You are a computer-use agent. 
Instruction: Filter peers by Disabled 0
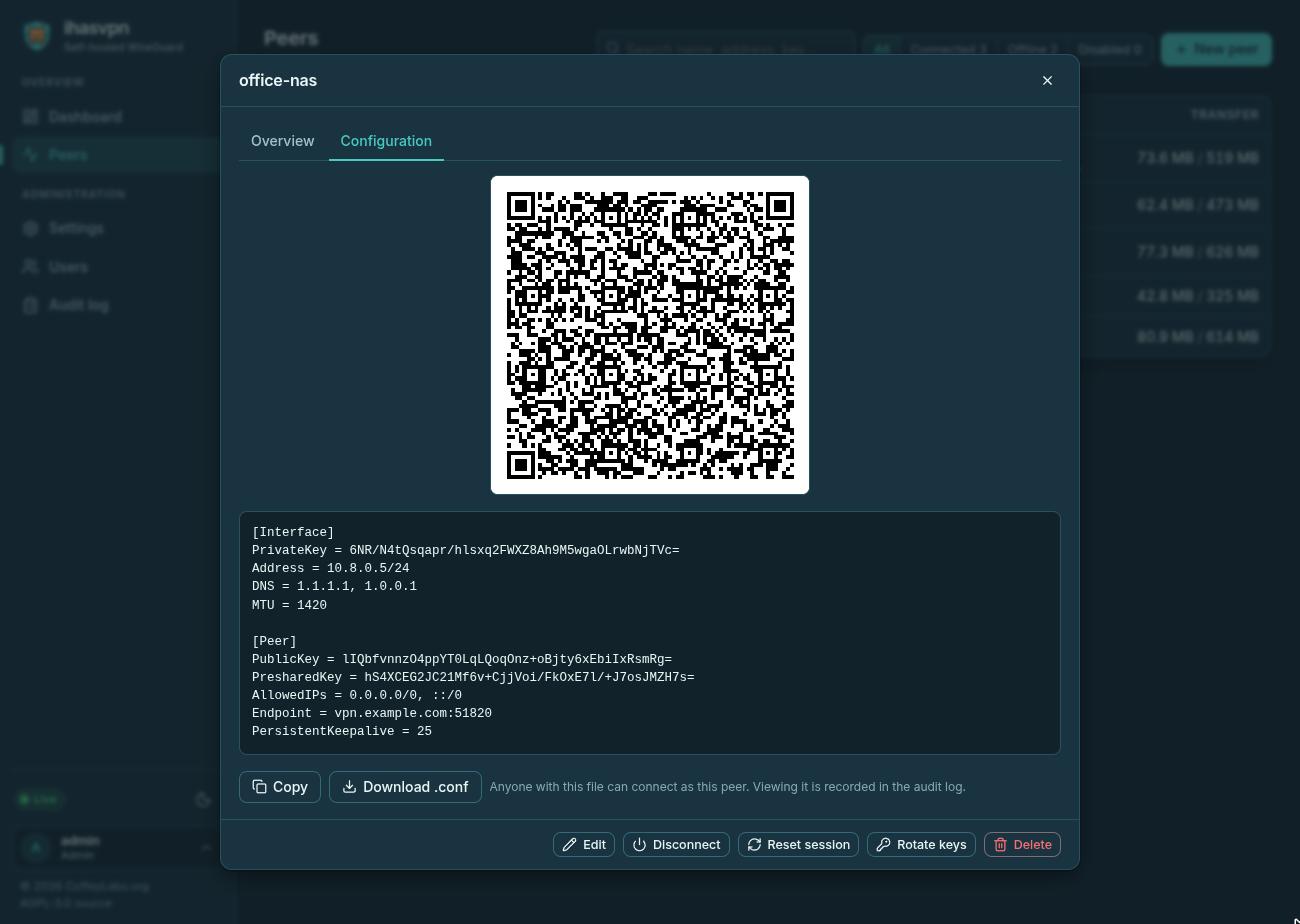(1109, 49)
